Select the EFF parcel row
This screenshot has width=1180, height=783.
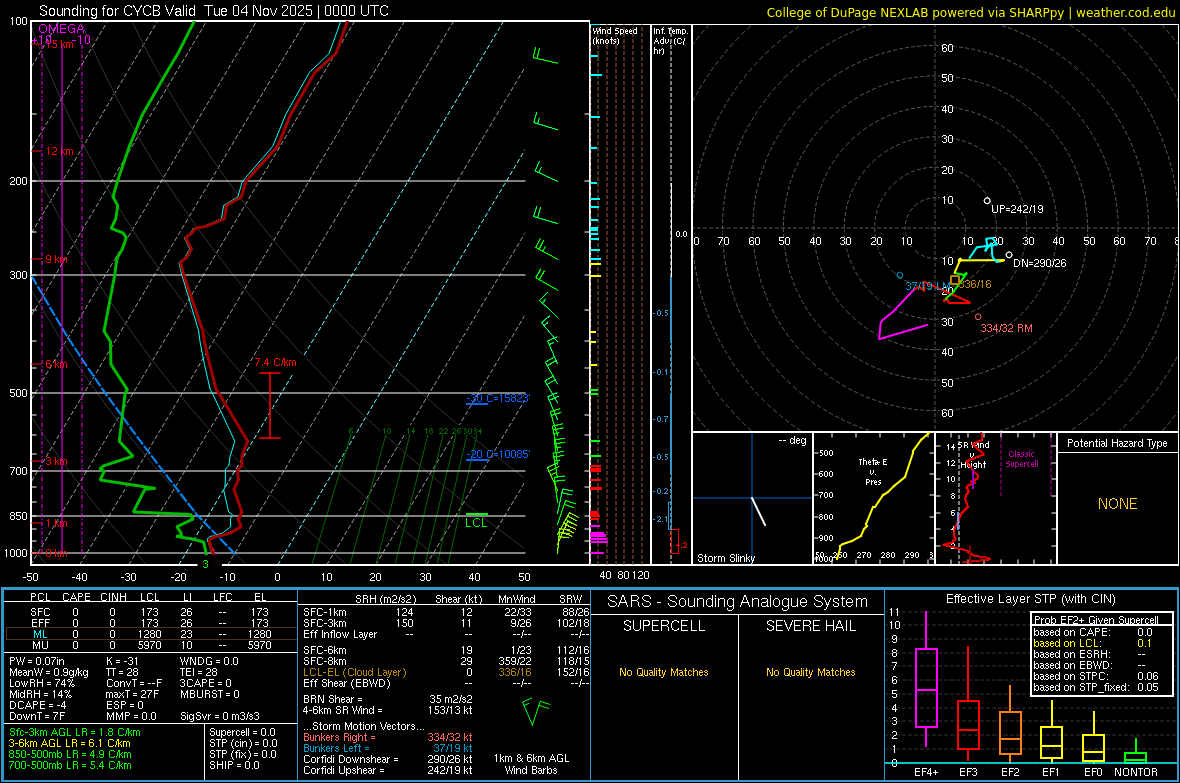pos(149,623)
